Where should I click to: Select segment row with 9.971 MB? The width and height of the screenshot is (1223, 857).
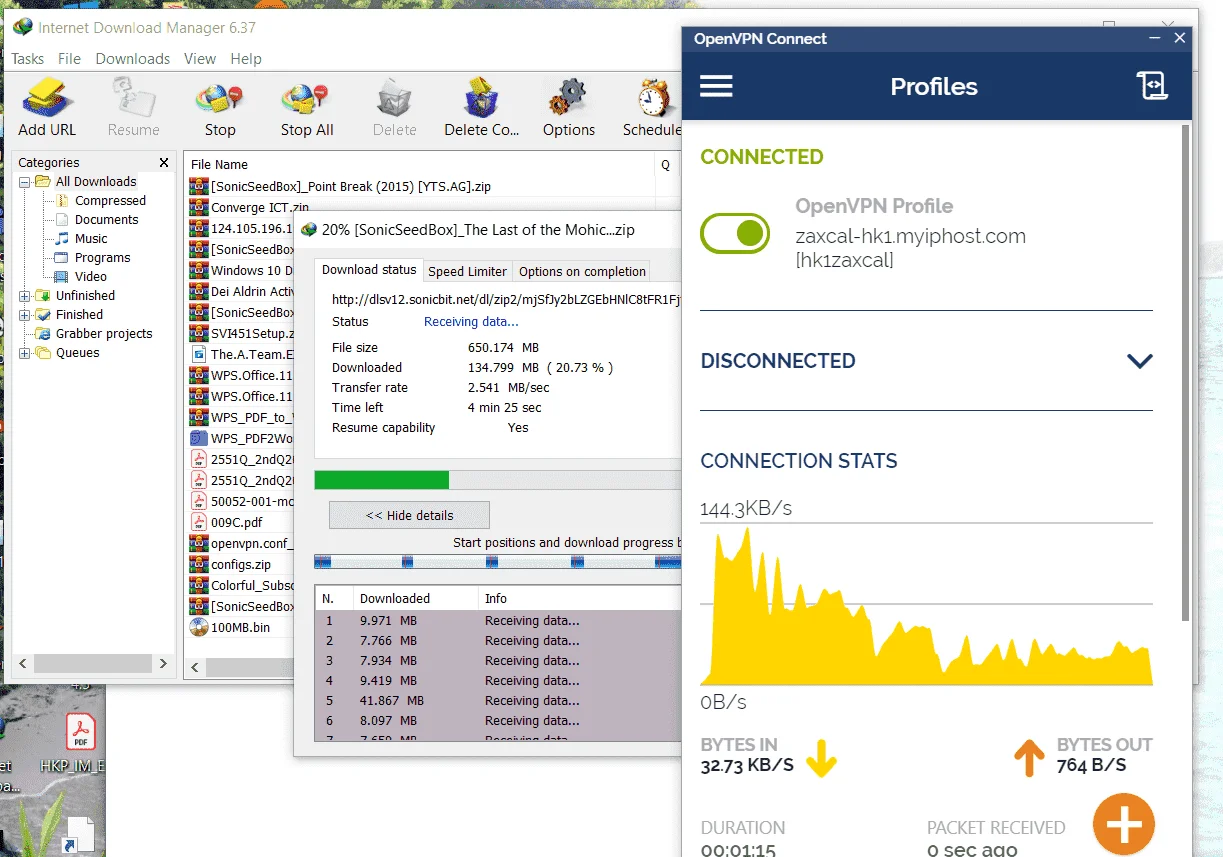click(498, 620)
